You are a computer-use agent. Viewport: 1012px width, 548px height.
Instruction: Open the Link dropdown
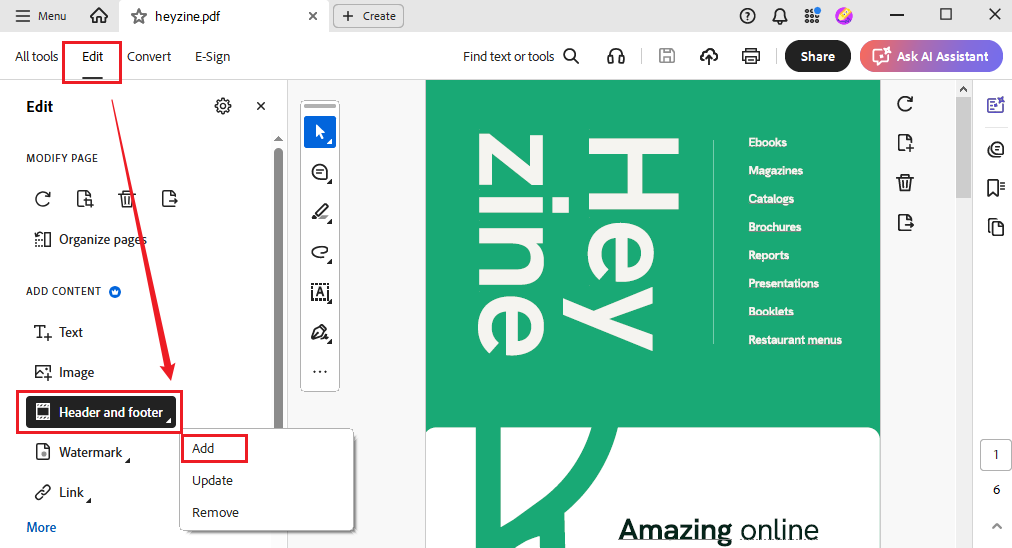(x=62, y=492)
